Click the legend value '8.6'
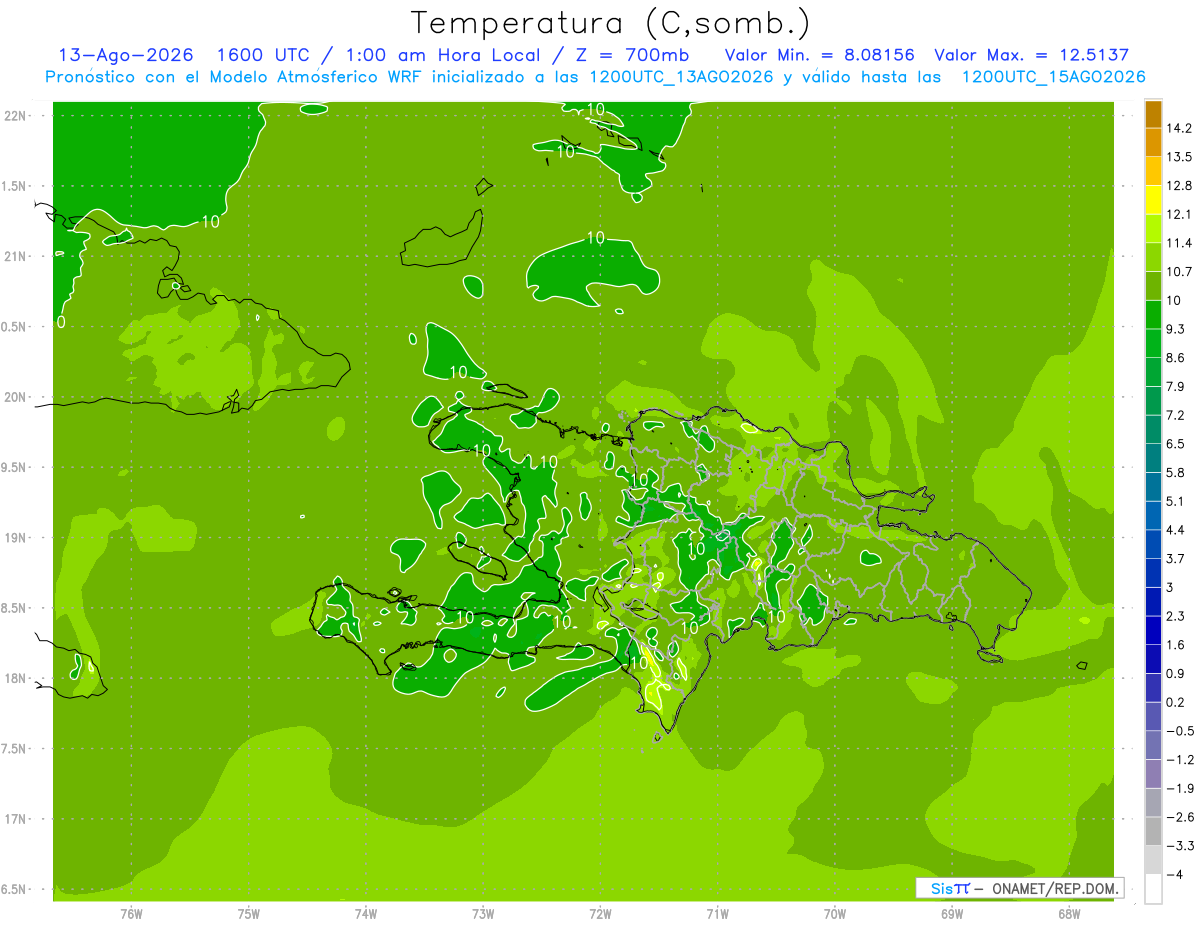The image size is (1200, 927). click(x=1175, y=358)
